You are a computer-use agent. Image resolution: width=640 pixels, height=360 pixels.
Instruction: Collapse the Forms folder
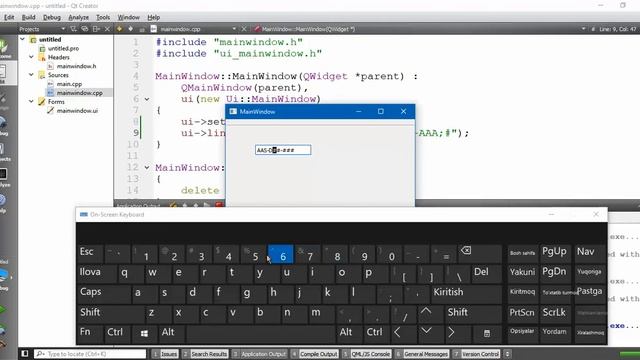tap(31, 101)
